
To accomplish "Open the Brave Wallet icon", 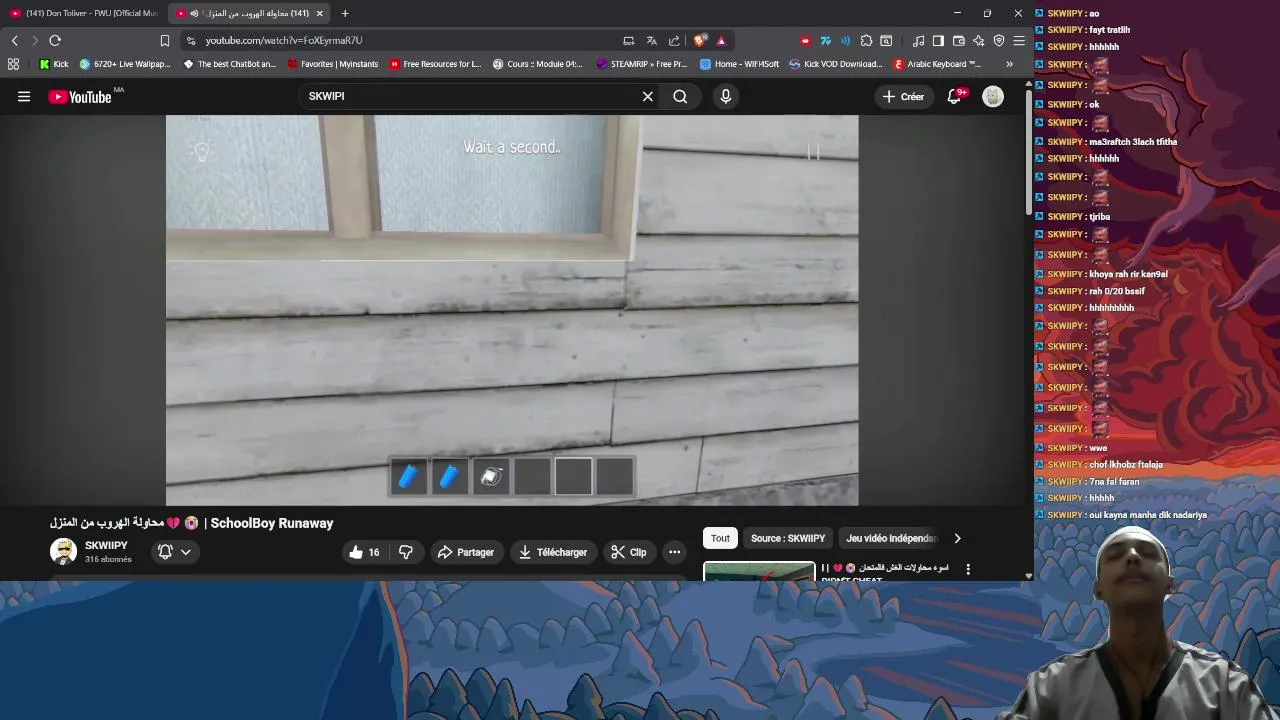I will coord(958,40).
